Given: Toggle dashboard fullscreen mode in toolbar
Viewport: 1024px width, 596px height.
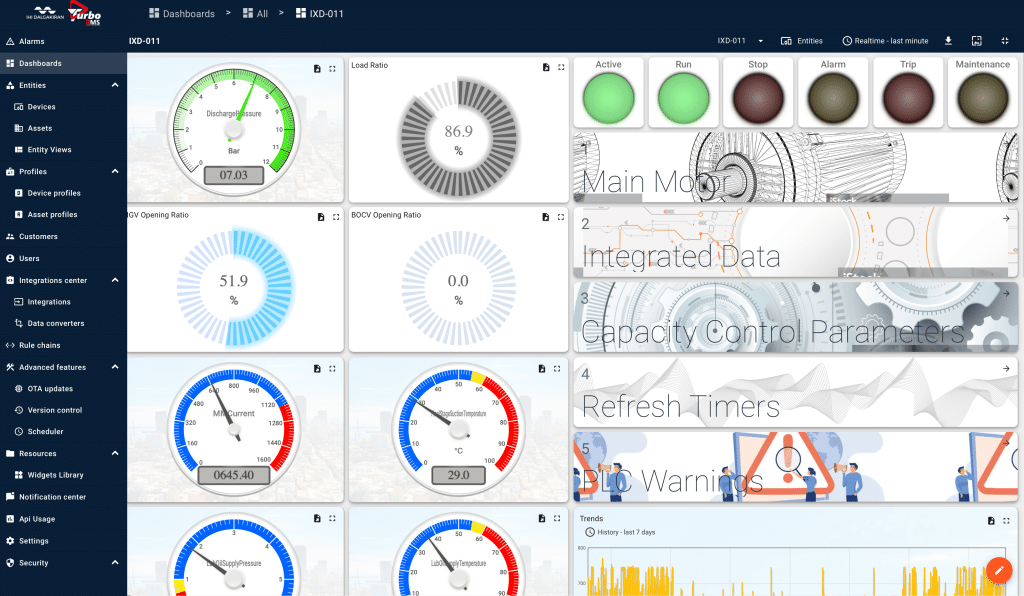Looking at the screenshot, I should tap(1004, 41).
